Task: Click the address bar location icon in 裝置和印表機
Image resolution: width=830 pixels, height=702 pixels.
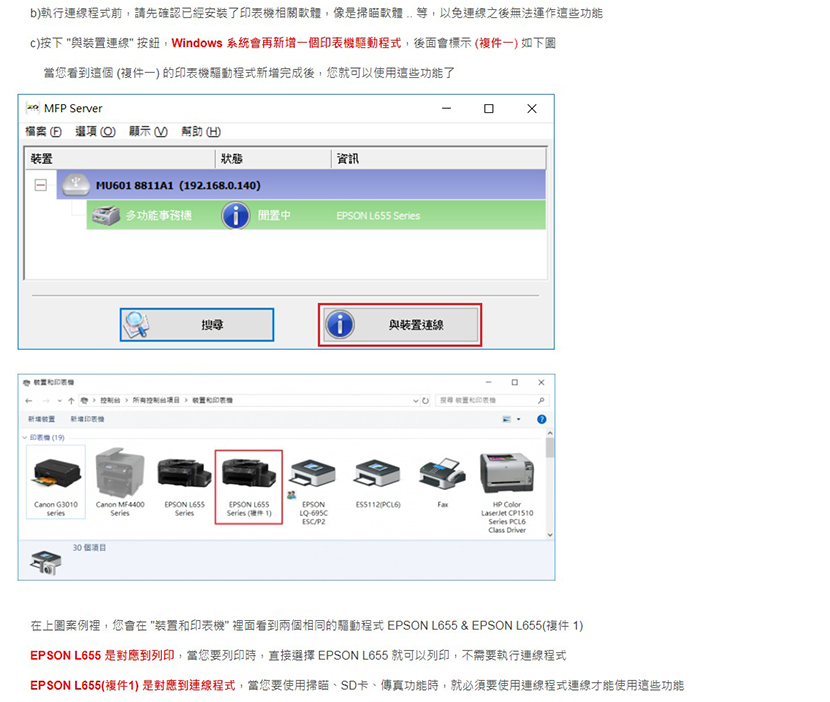Action: coord(85,401)
